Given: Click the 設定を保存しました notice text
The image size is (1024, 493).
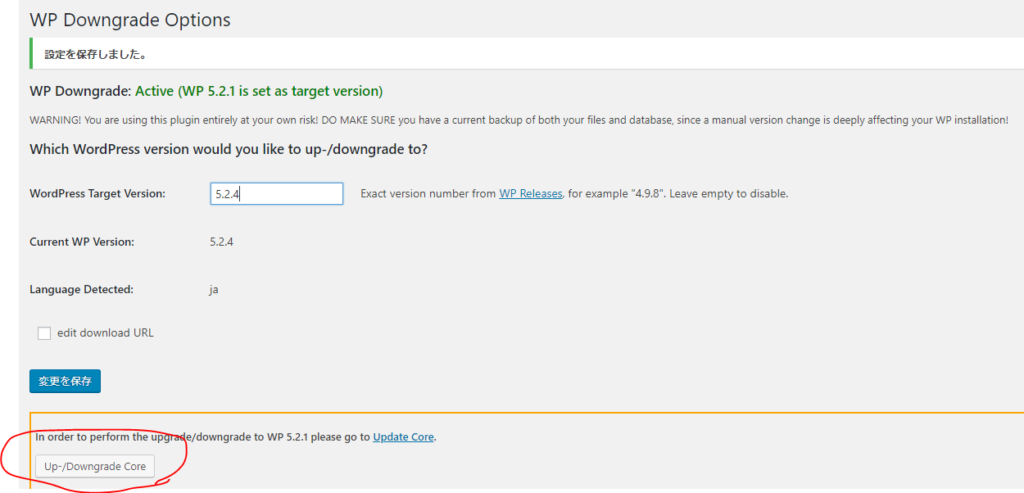Looking at the screenshot, I should 95,54.
